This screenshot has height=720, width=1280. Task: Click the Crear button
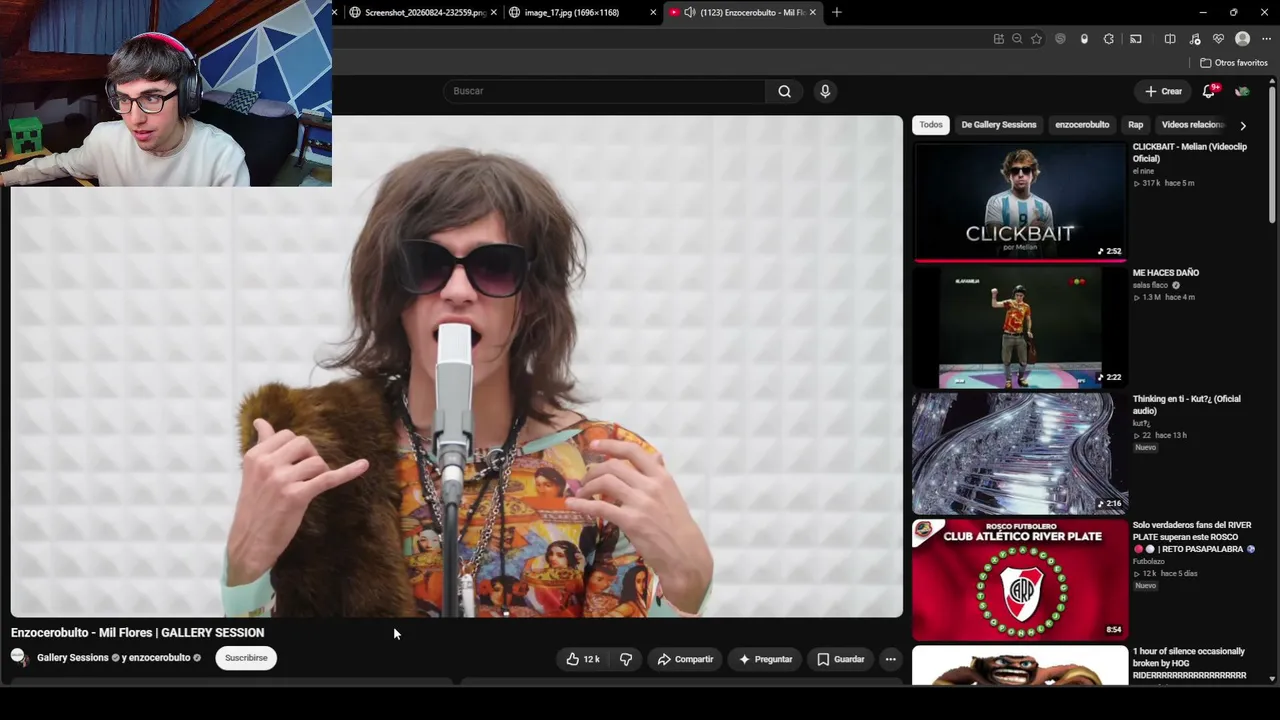1163,91
